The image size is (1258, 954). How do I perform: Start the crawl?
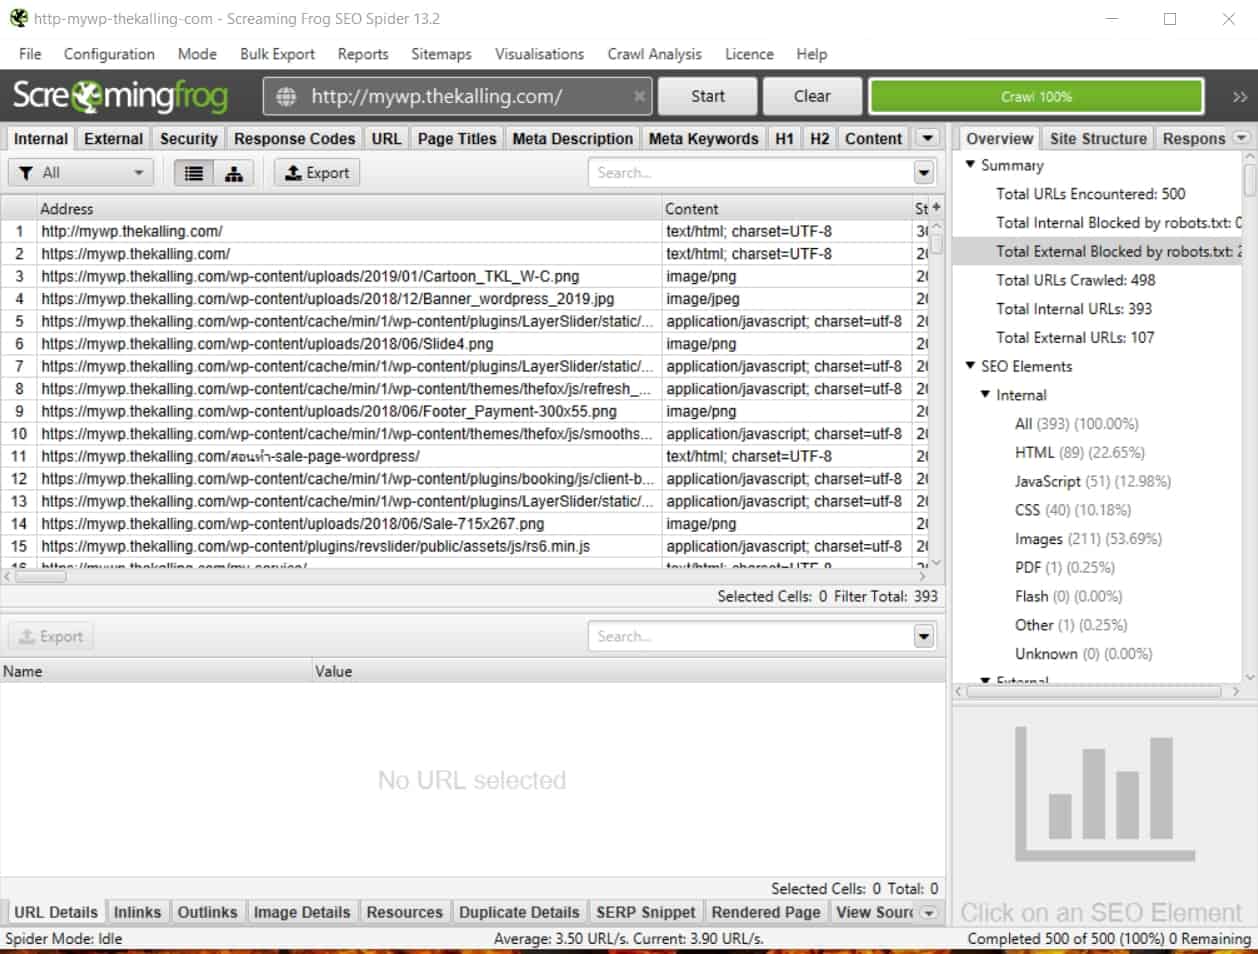(707, 96)
